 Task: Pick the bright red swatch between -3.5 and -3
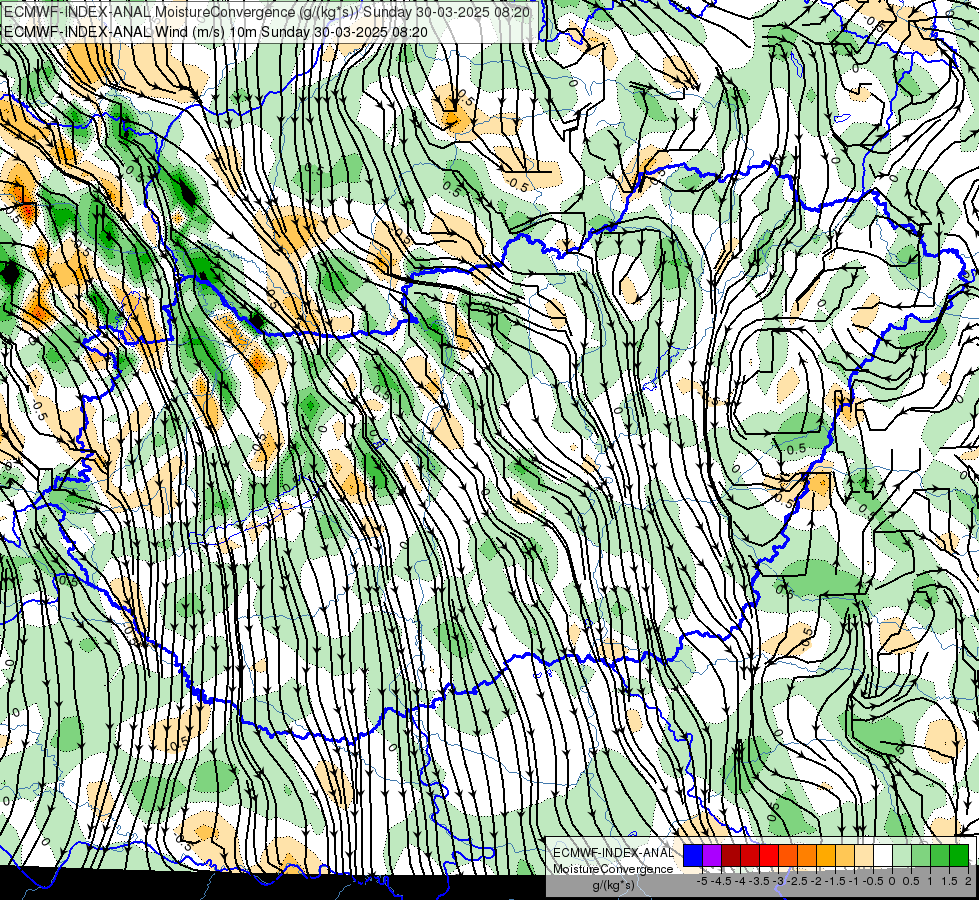(769, 855)
